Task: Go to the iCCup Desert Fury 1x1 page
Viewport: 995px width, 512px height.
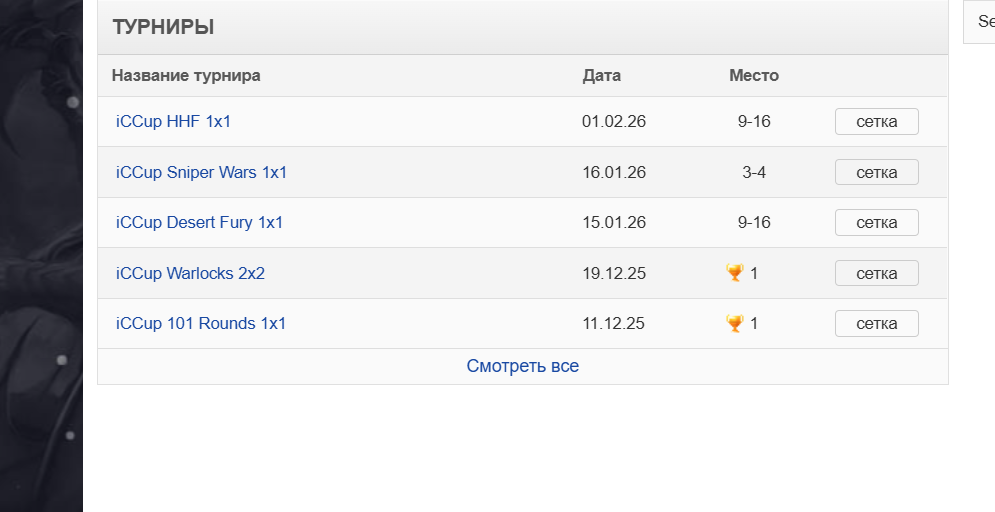Action: tap(199, 222)
